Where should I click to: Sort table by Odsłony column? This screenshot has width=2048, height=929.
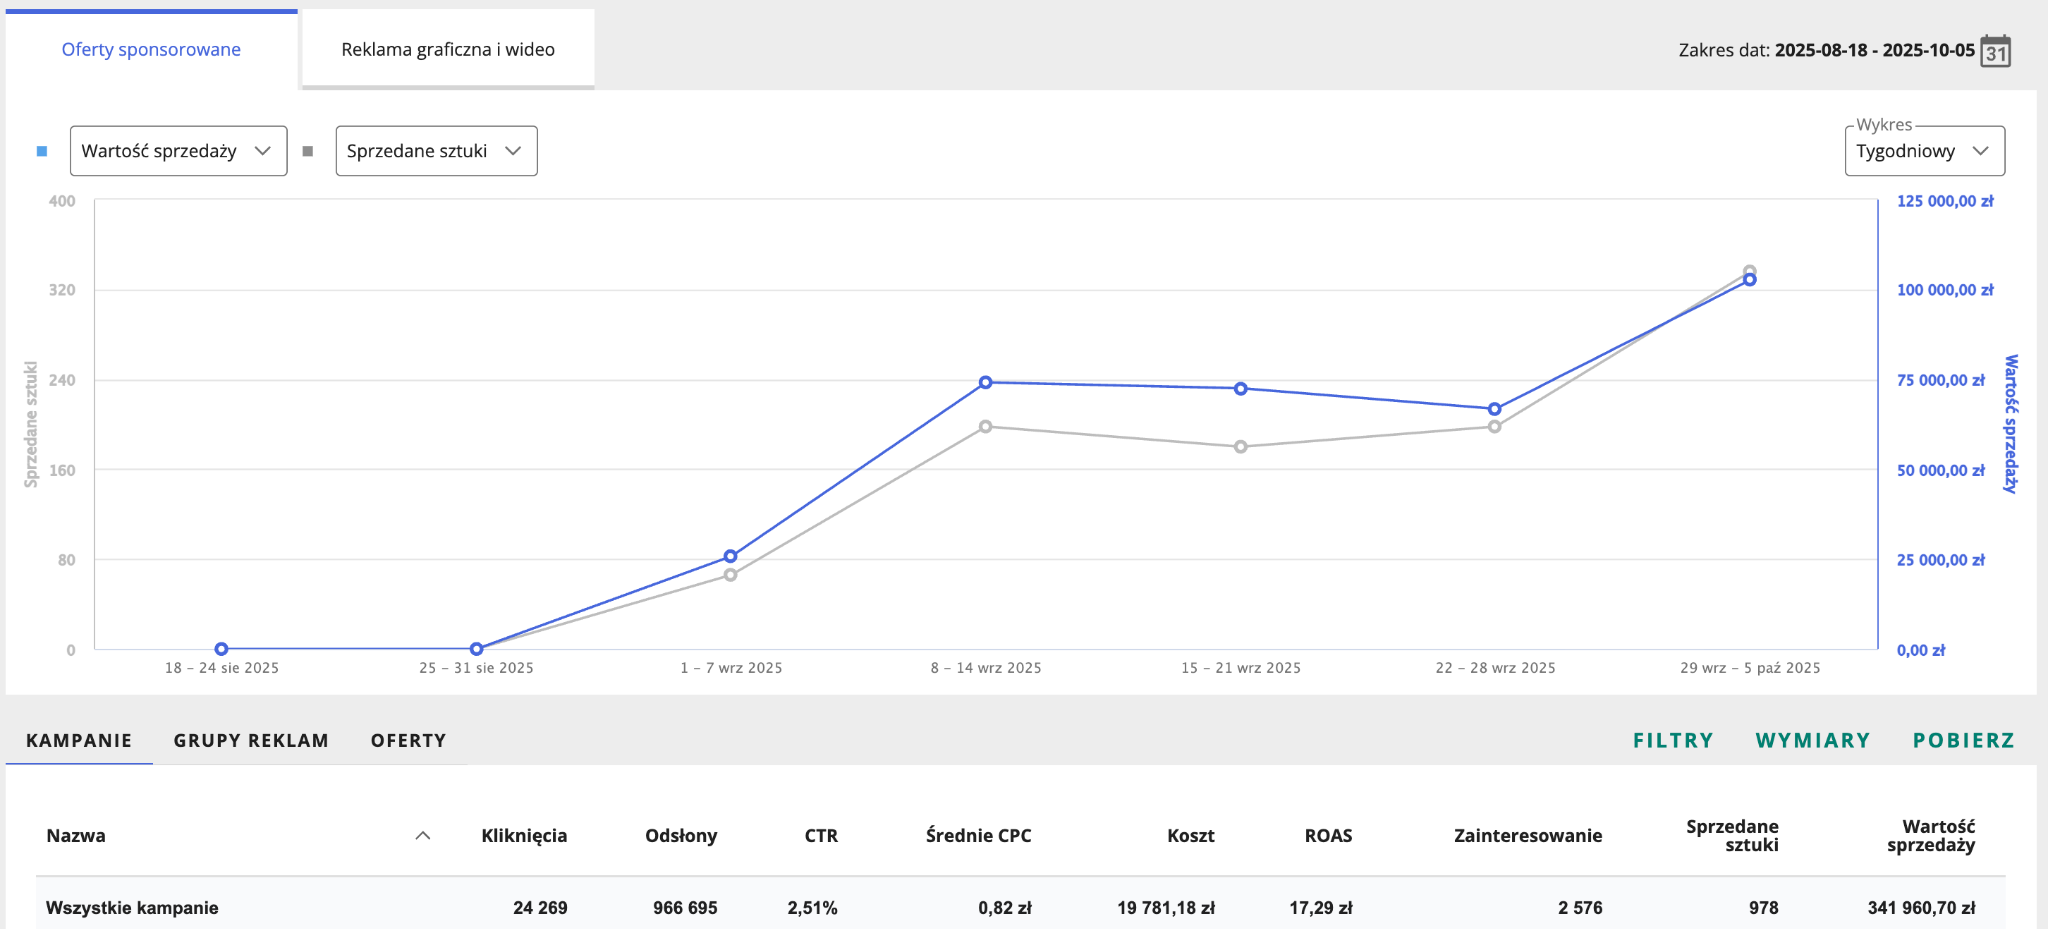[681, 836]
